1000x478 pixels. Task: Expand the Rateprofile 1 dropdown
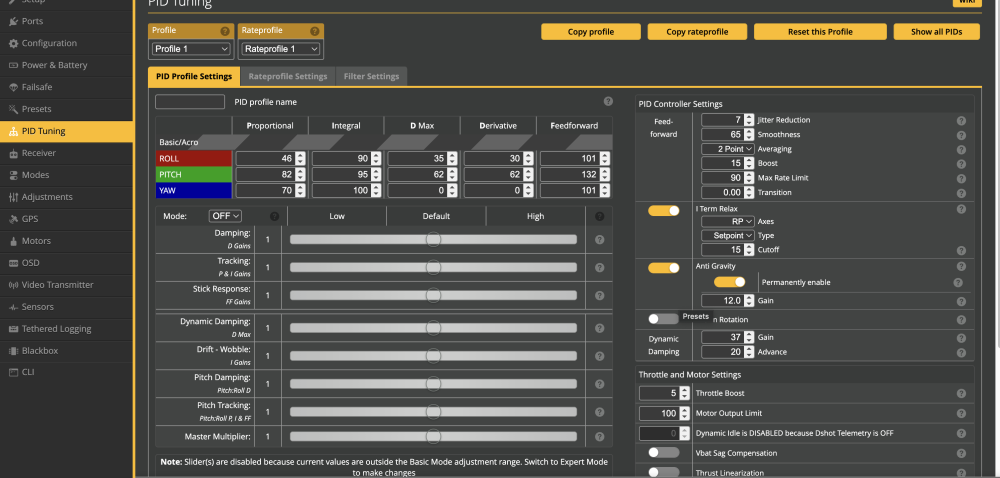pyautogui.click(x=281, y=49)
